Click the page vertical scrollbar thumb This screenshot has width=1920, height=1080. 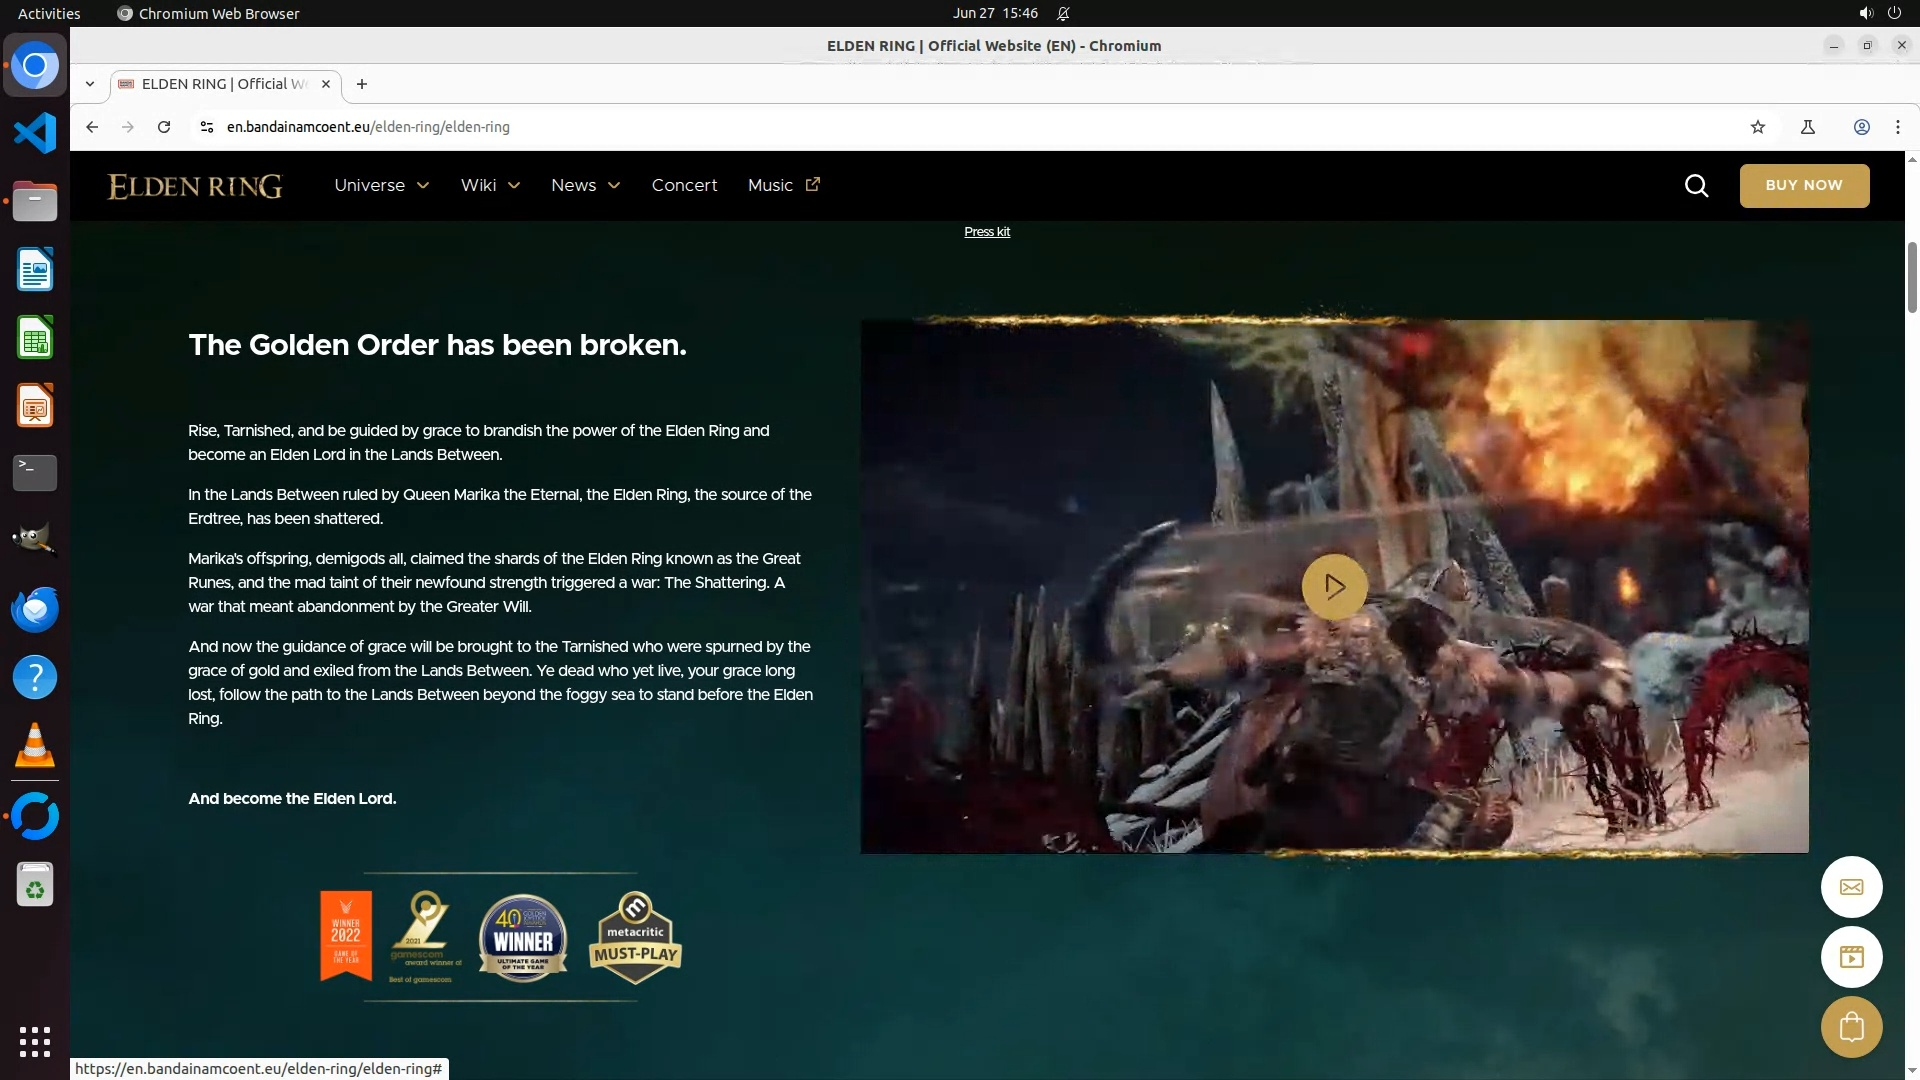(x=1911, y=278)
